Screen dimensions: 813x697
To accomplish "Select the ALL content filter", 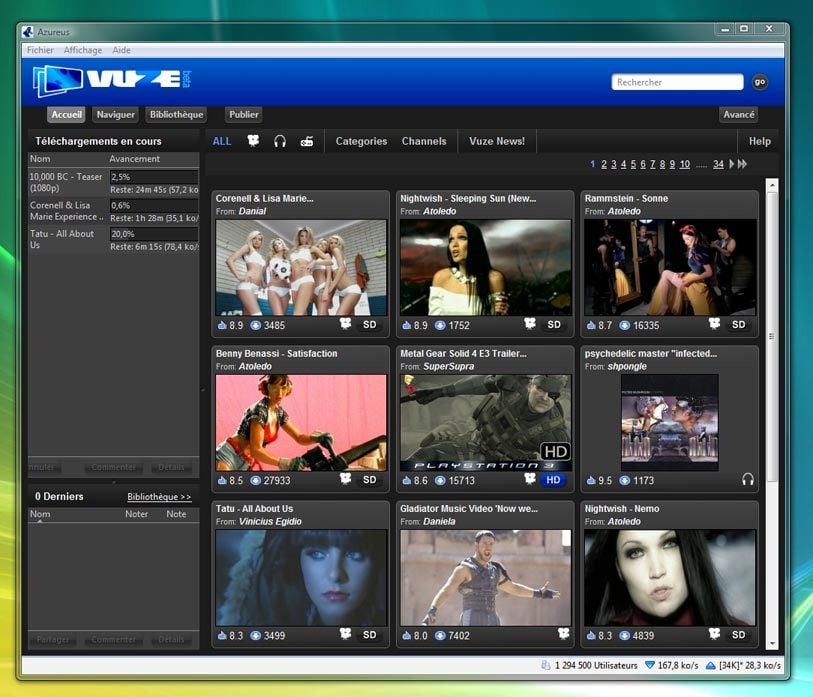I will [x=222, y=141].
